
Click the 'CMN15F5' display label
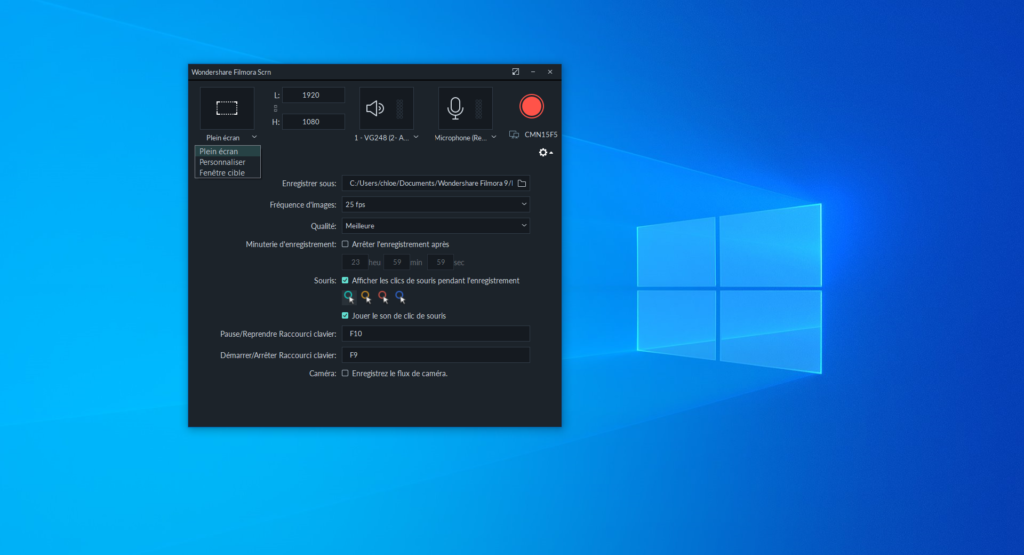541,135
